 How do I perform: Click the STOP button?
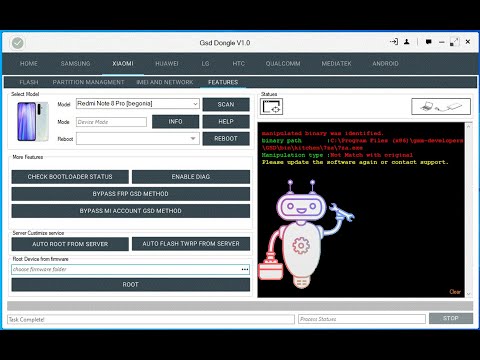point(451,318)
